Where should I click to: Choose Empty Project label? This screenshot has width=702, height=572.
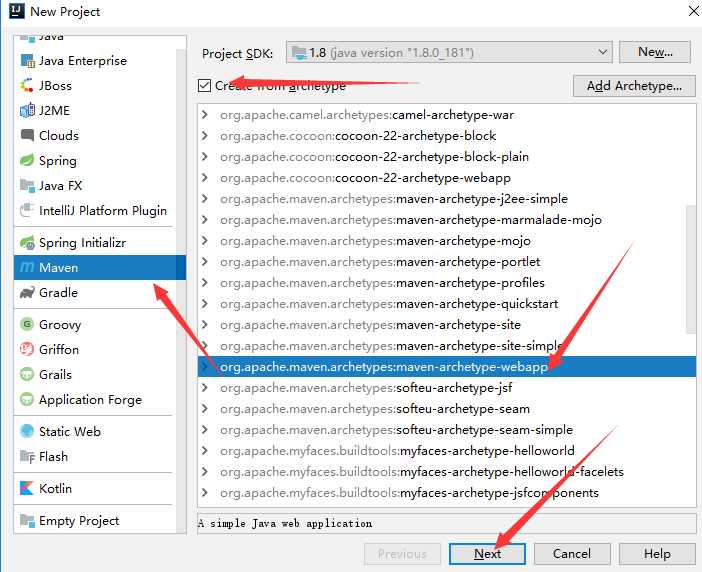[x=79, y=521]
